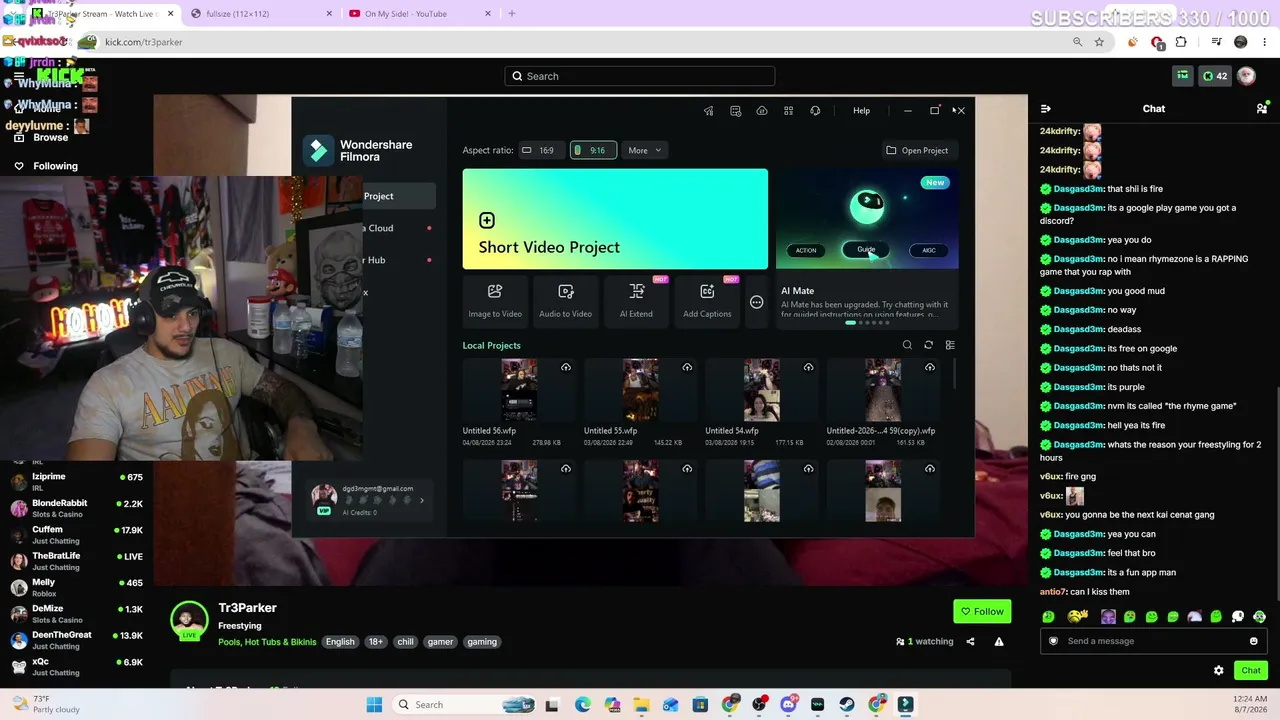Click the Guide button in AI Mate banner
The height and width of the screenshot is (720, 1280).
(x=866, y=250)
